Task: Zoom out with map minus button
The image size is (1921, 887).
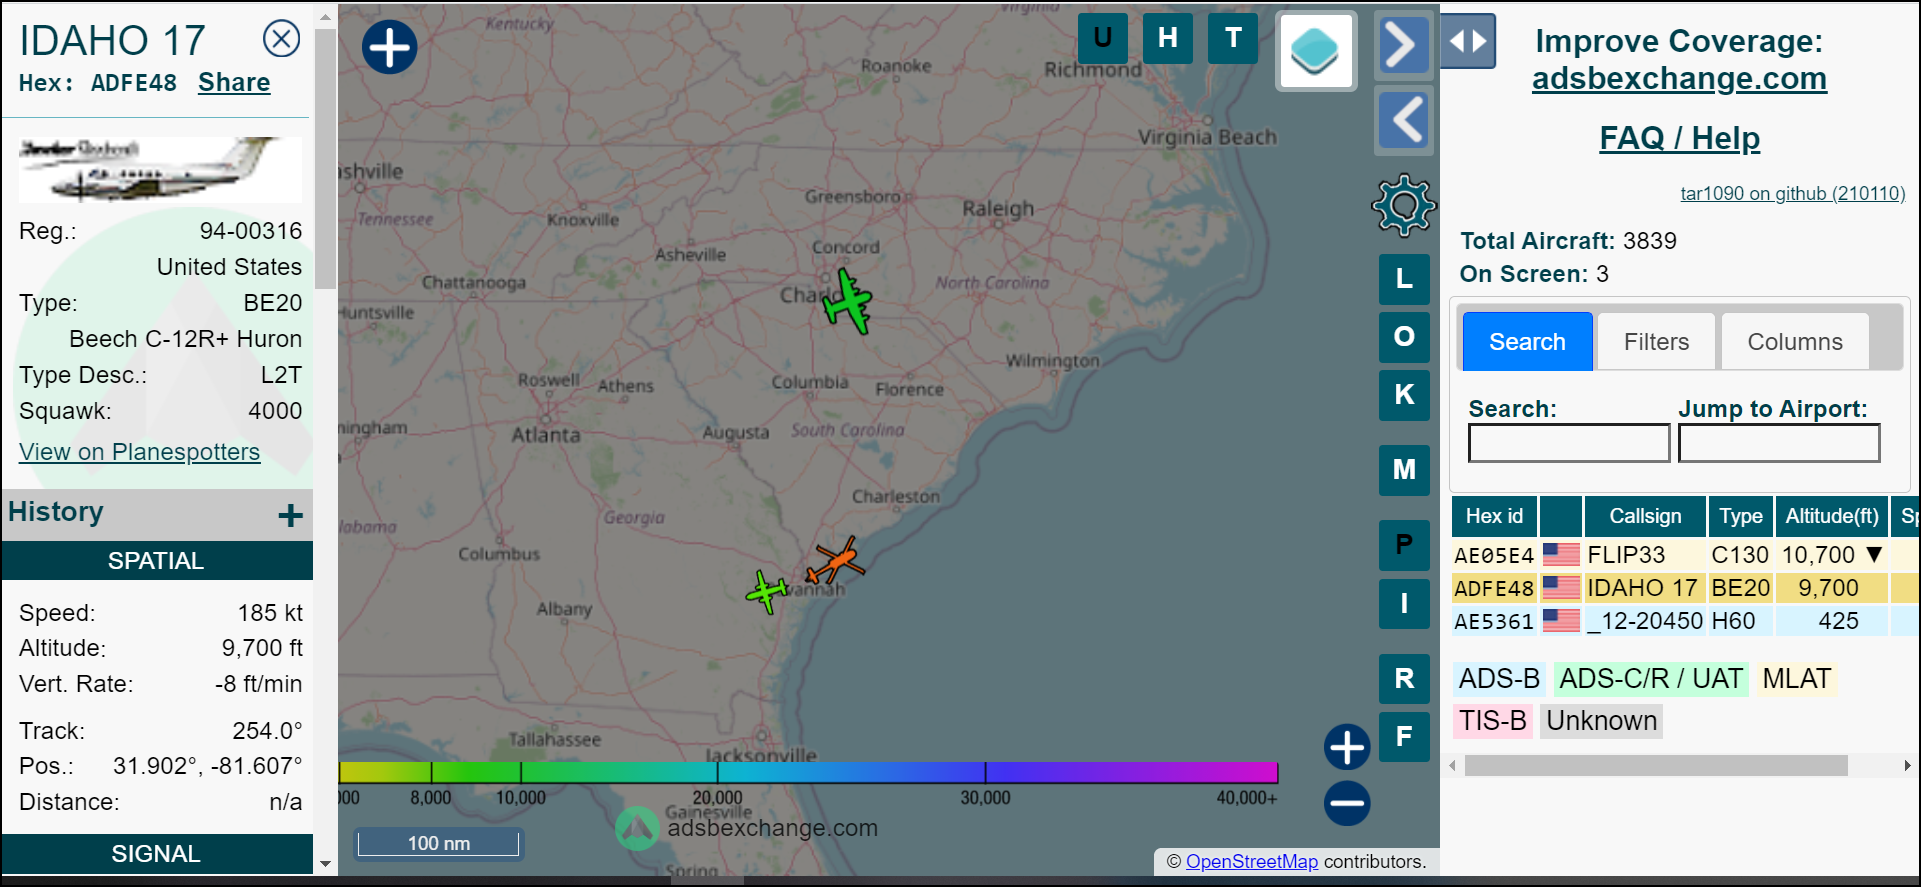Action: pyautogui.click(x=1347, y=803)
